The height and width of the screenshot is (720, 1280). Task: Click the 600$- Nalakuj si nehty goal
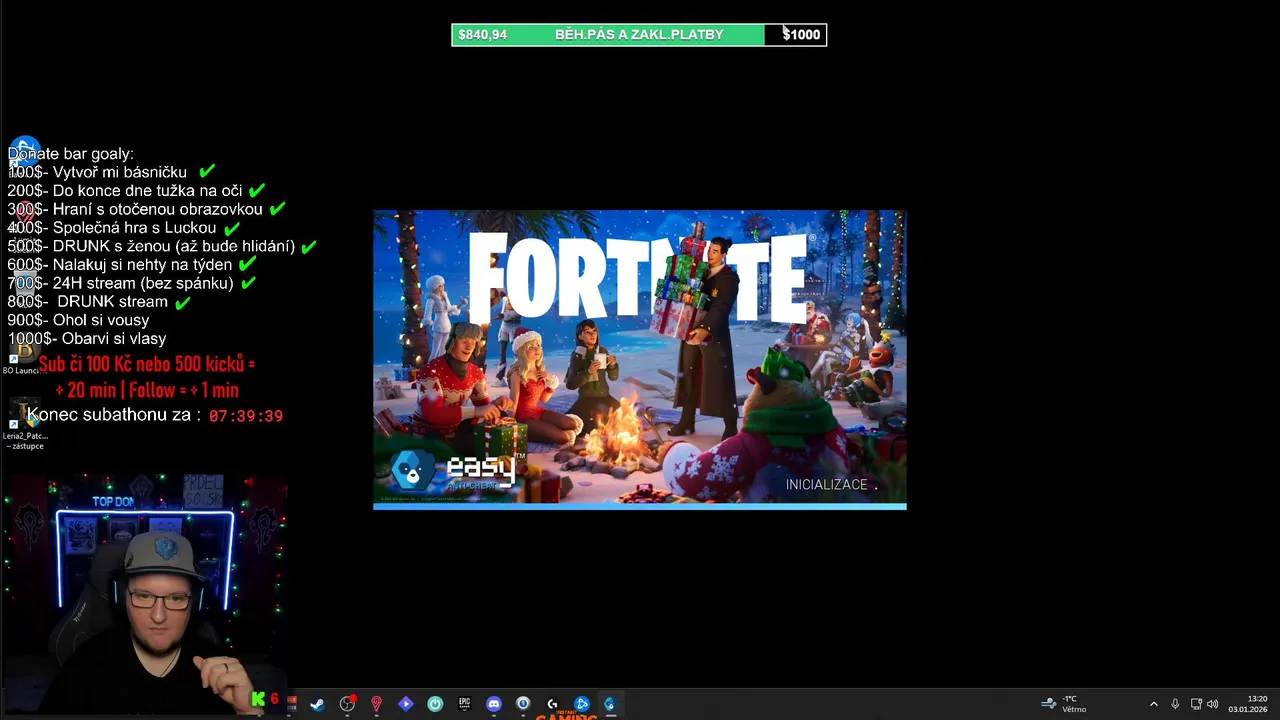120,265
